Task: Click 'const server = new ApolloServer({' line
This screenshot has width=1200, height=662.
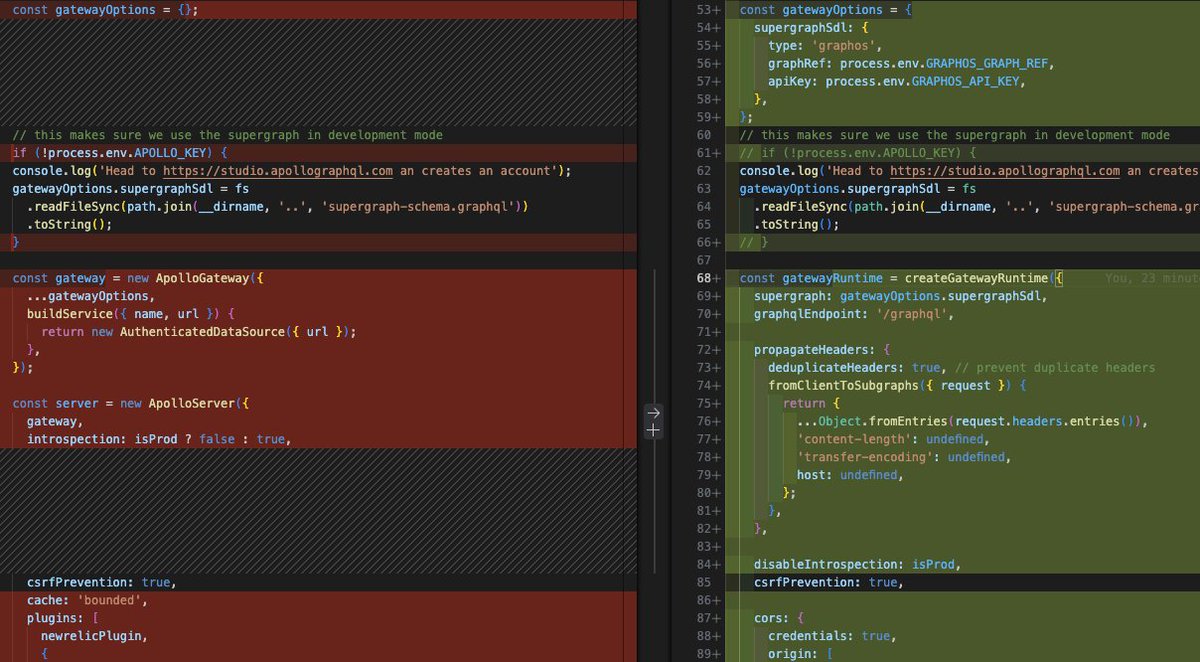Action: pos(130,403)
